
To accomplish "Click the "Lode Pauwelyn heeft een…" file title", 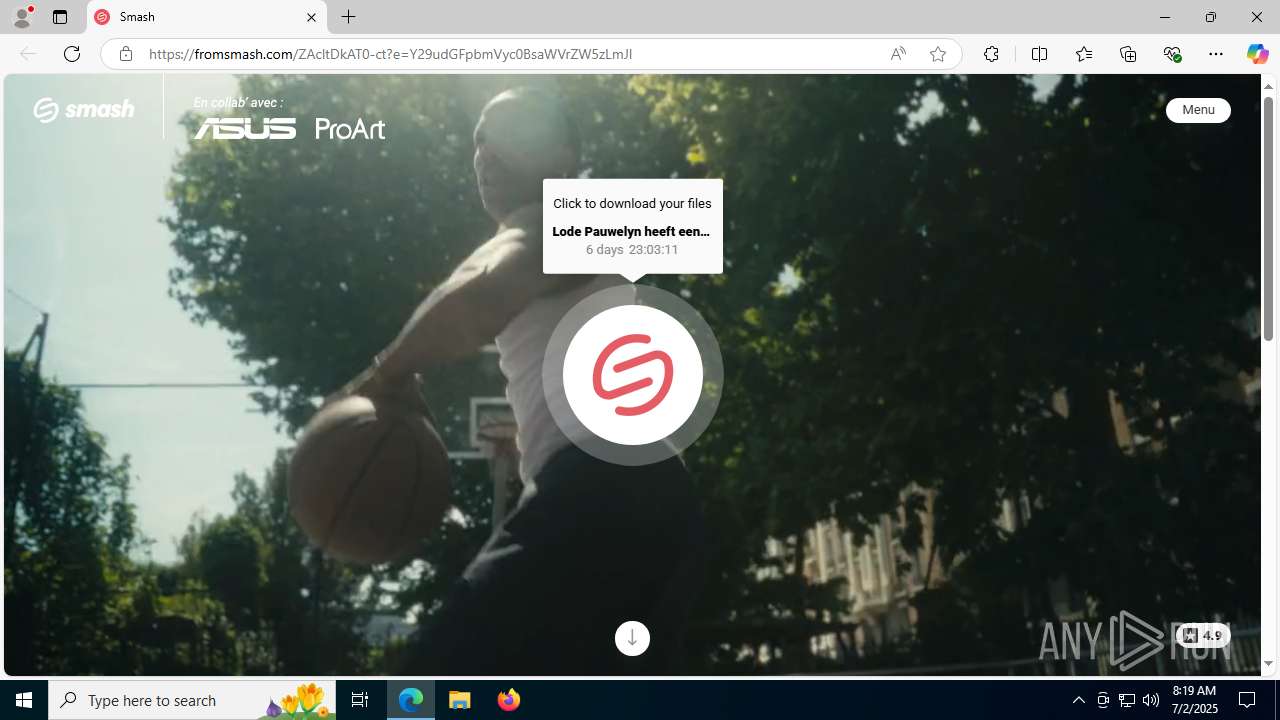I will 631,231.
